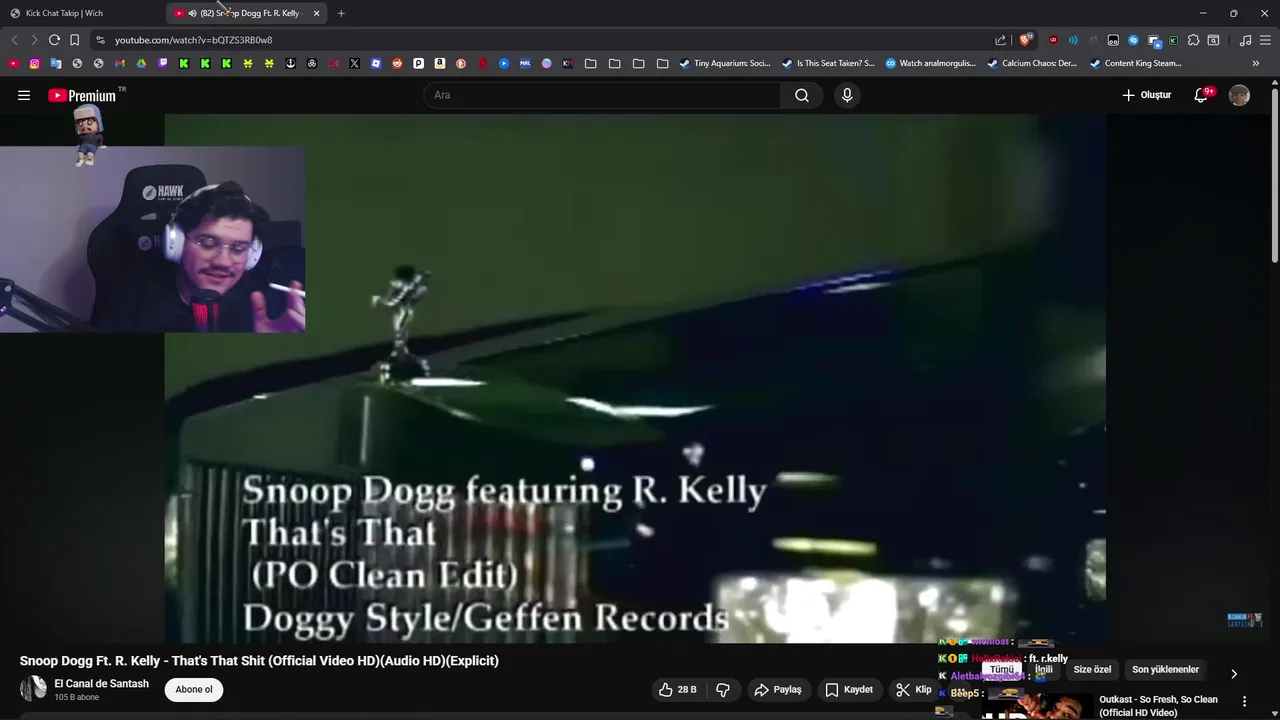Screen dimensions: 1280x720
Task: Open Is This Seat Taken bookmark
Action: [828, 63]
